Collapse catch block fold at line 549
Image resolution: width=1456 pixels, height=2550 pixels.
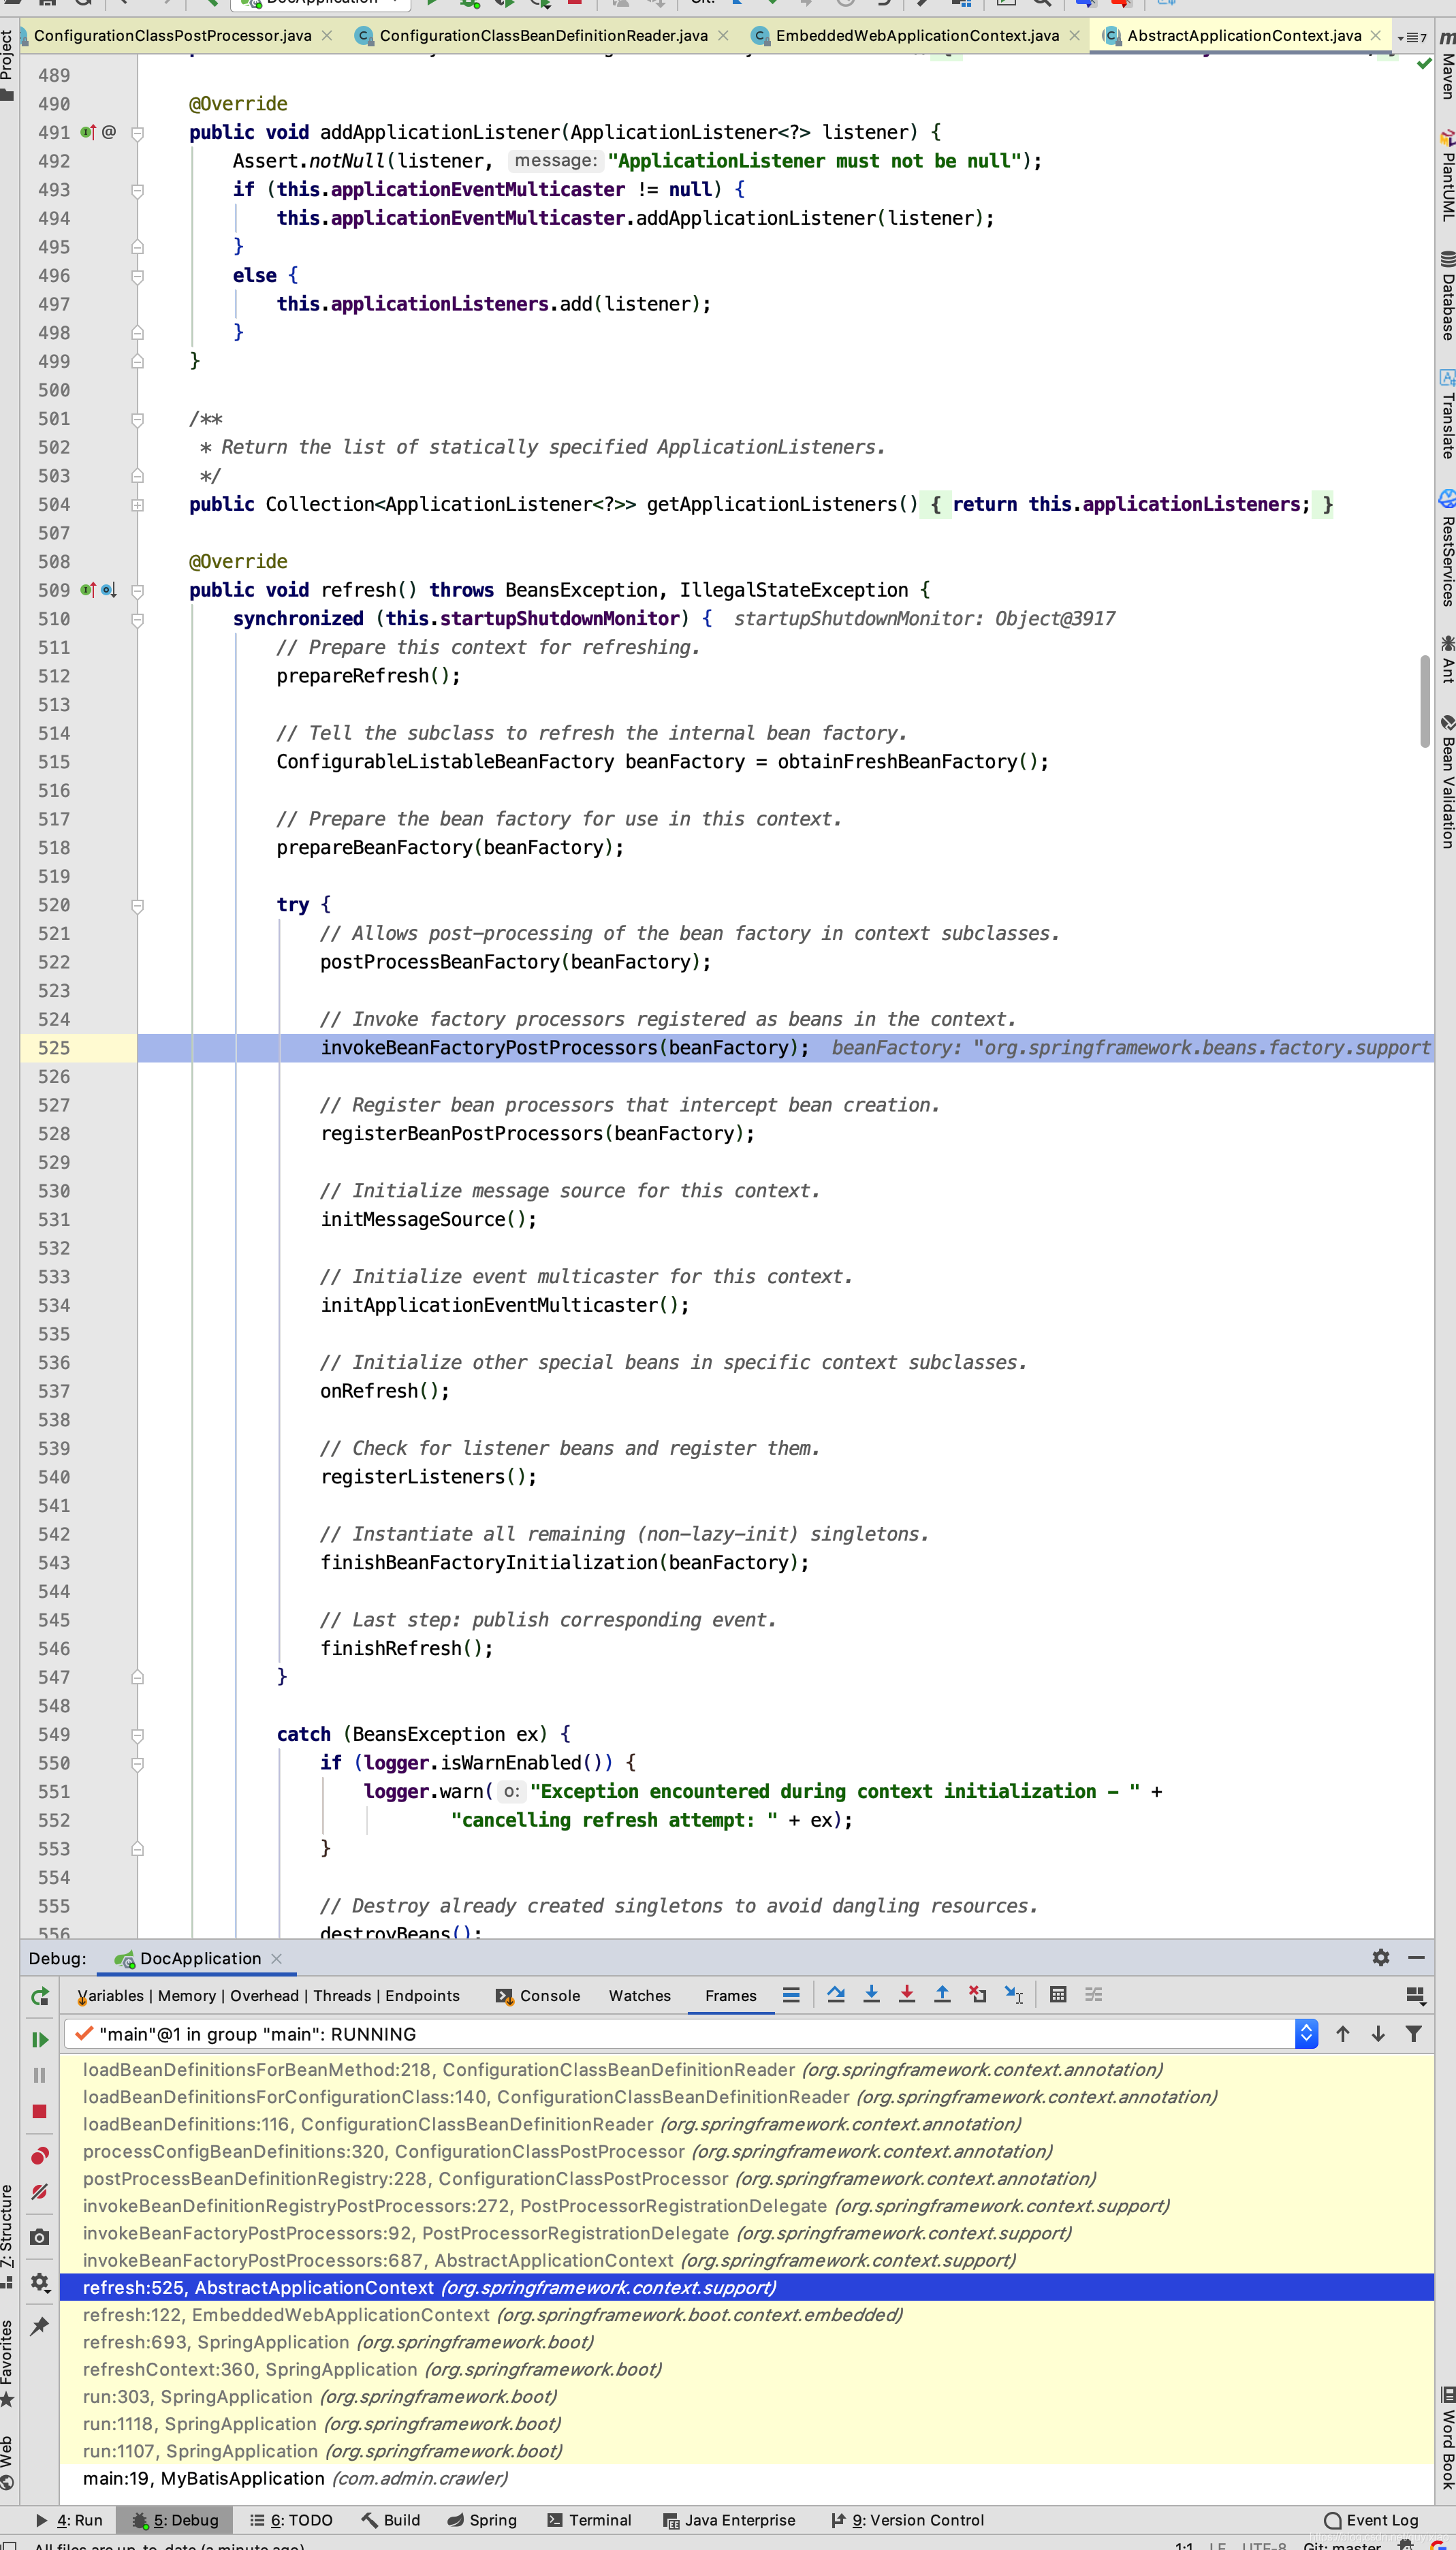pyautogui.click(x=138, y=1735)
